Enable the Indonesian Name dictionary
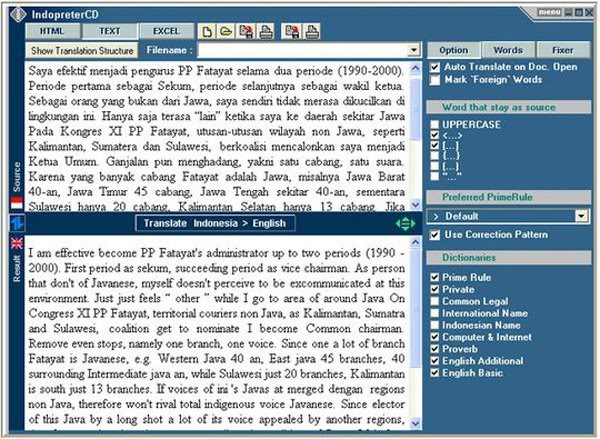The height and width of the screenshot is (439, 600). pyautogui.click(x=434, y=325)
